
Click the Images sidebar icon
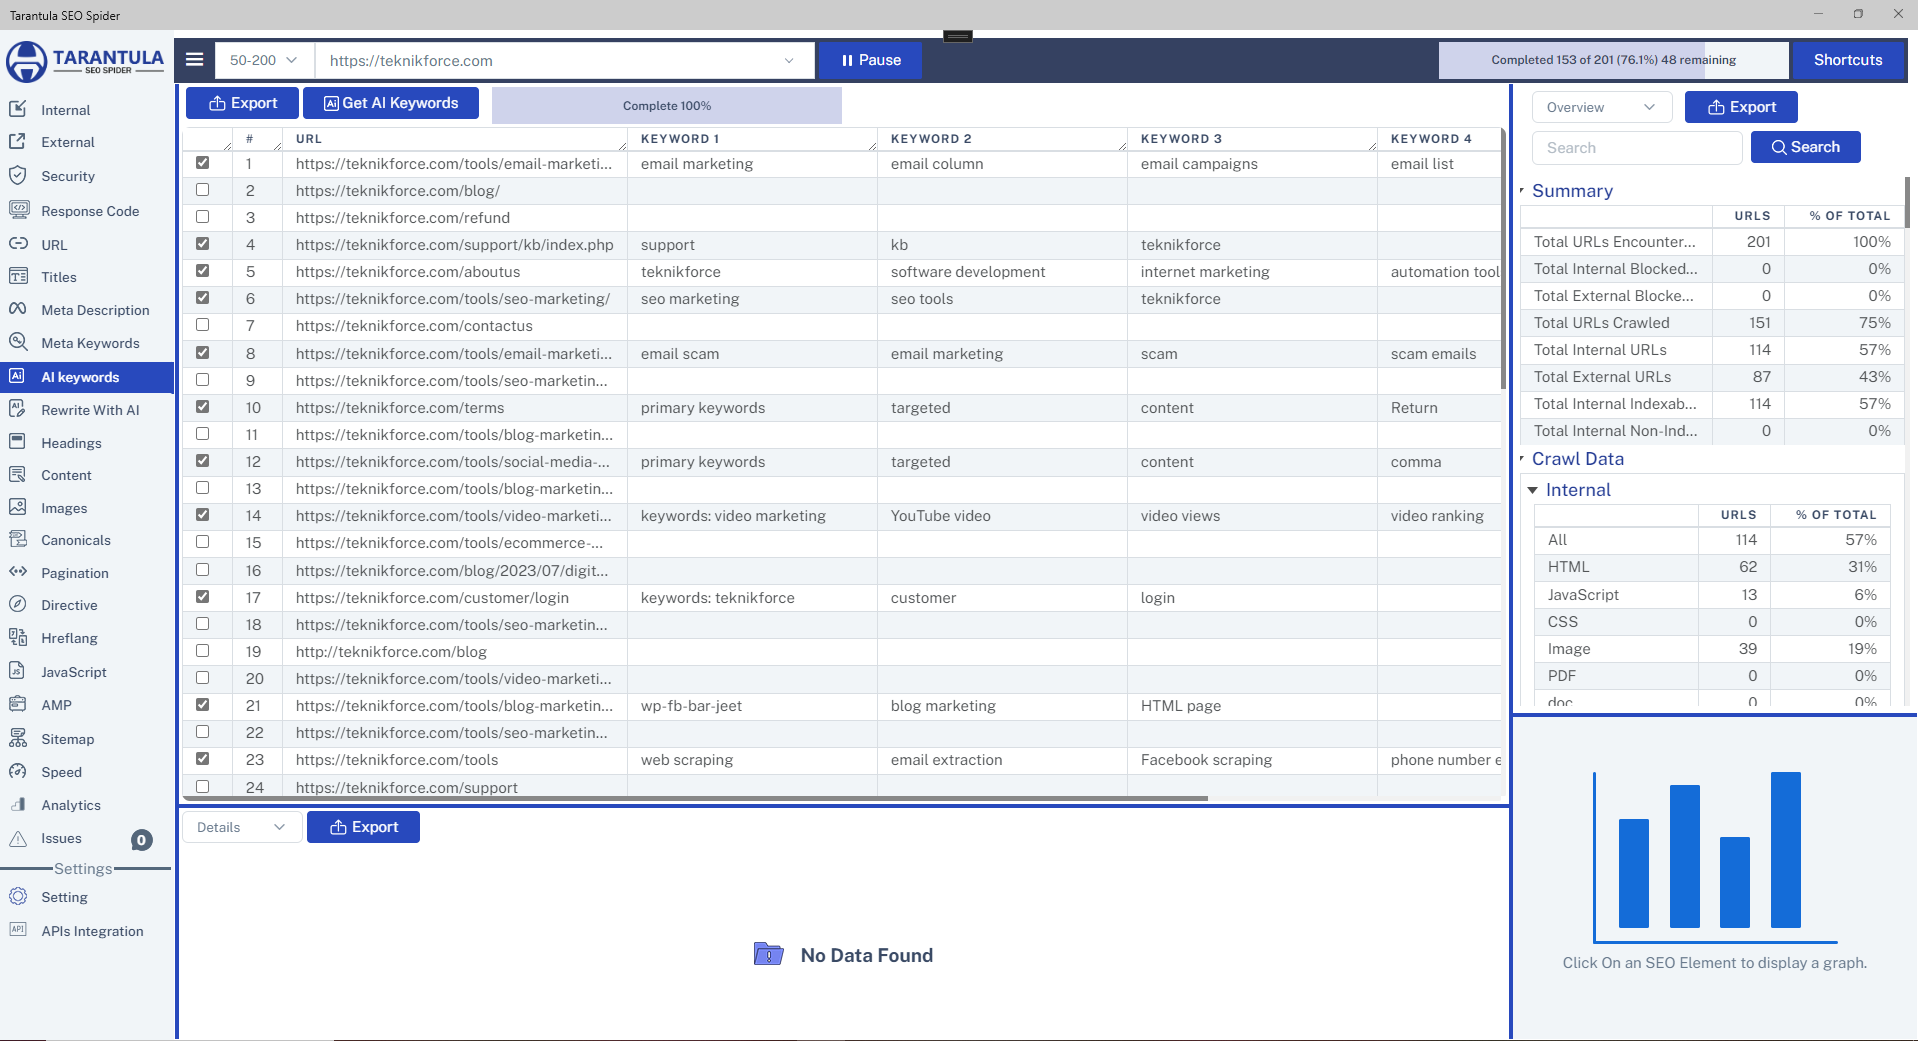tap(17, 507)
